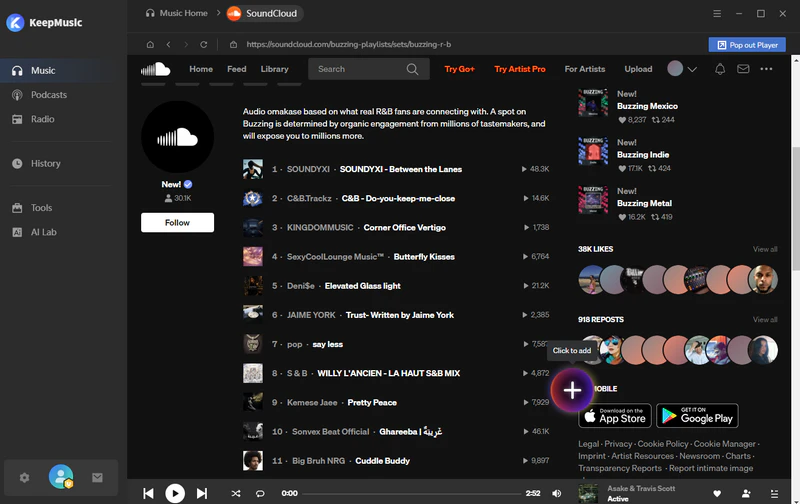Open the SoundCloud Home tab
Viewport: 800px width, 504px height.
(x=201, y=69)
